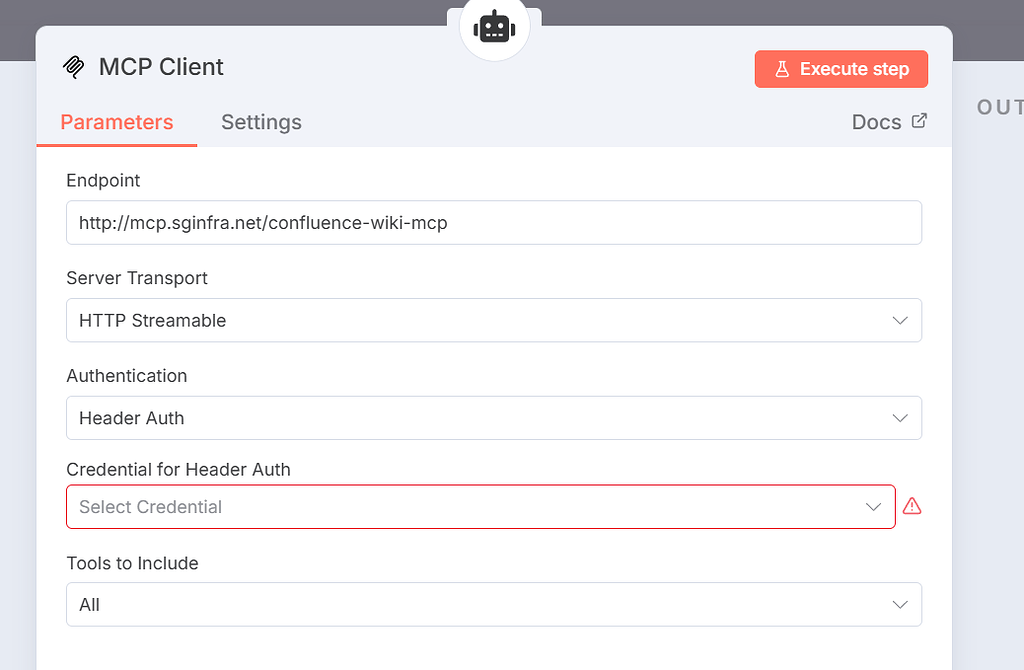1024x670 pixels.
Task: Open the Server Transport dropdown
Action: pyautogui.click(x=494, y=320)
